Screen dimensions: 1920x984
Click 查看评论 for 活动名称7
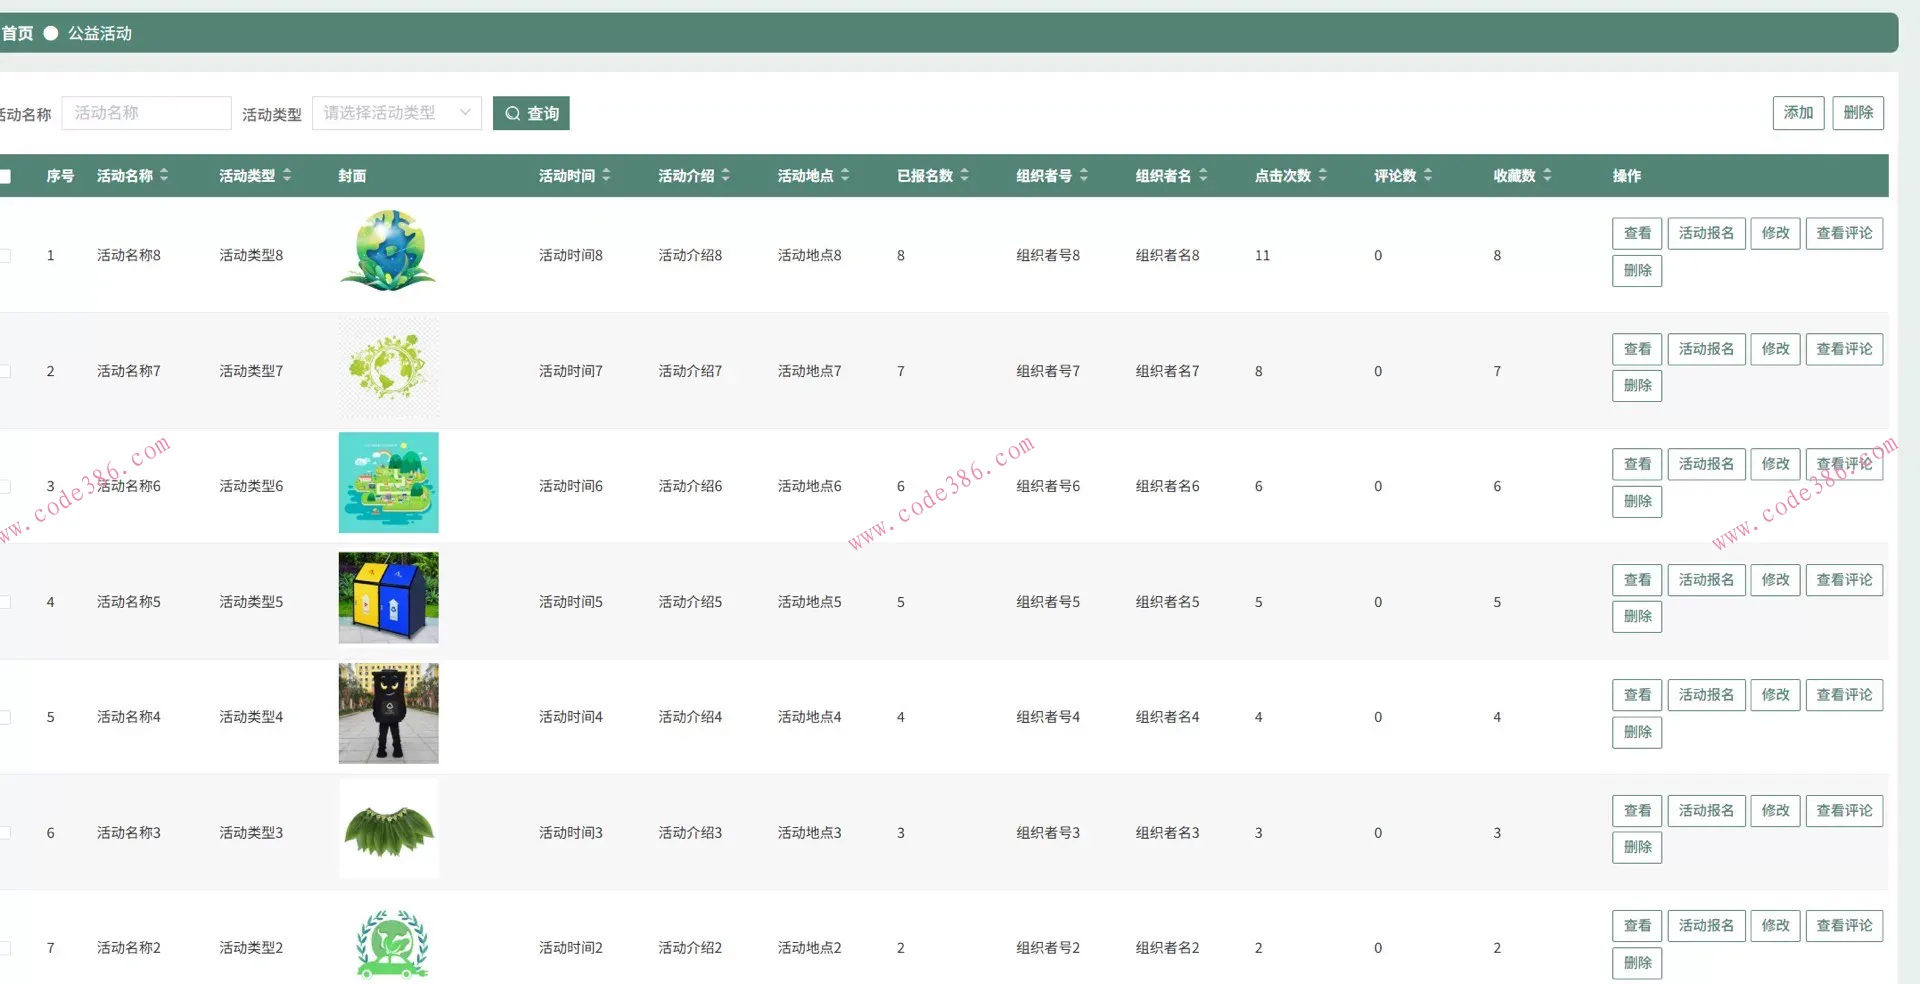tap(1844, 349)
